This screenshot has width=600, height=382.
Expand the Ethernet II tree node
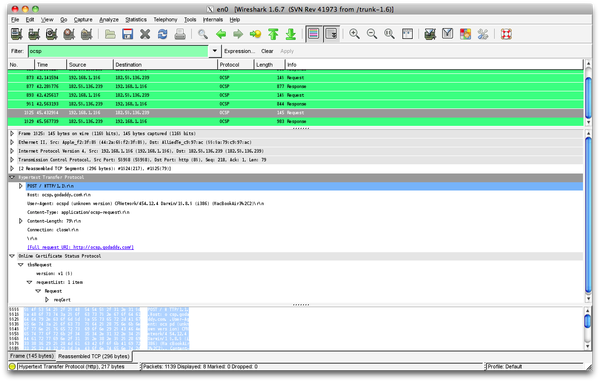pyautogui.click(x=12, y=142)
